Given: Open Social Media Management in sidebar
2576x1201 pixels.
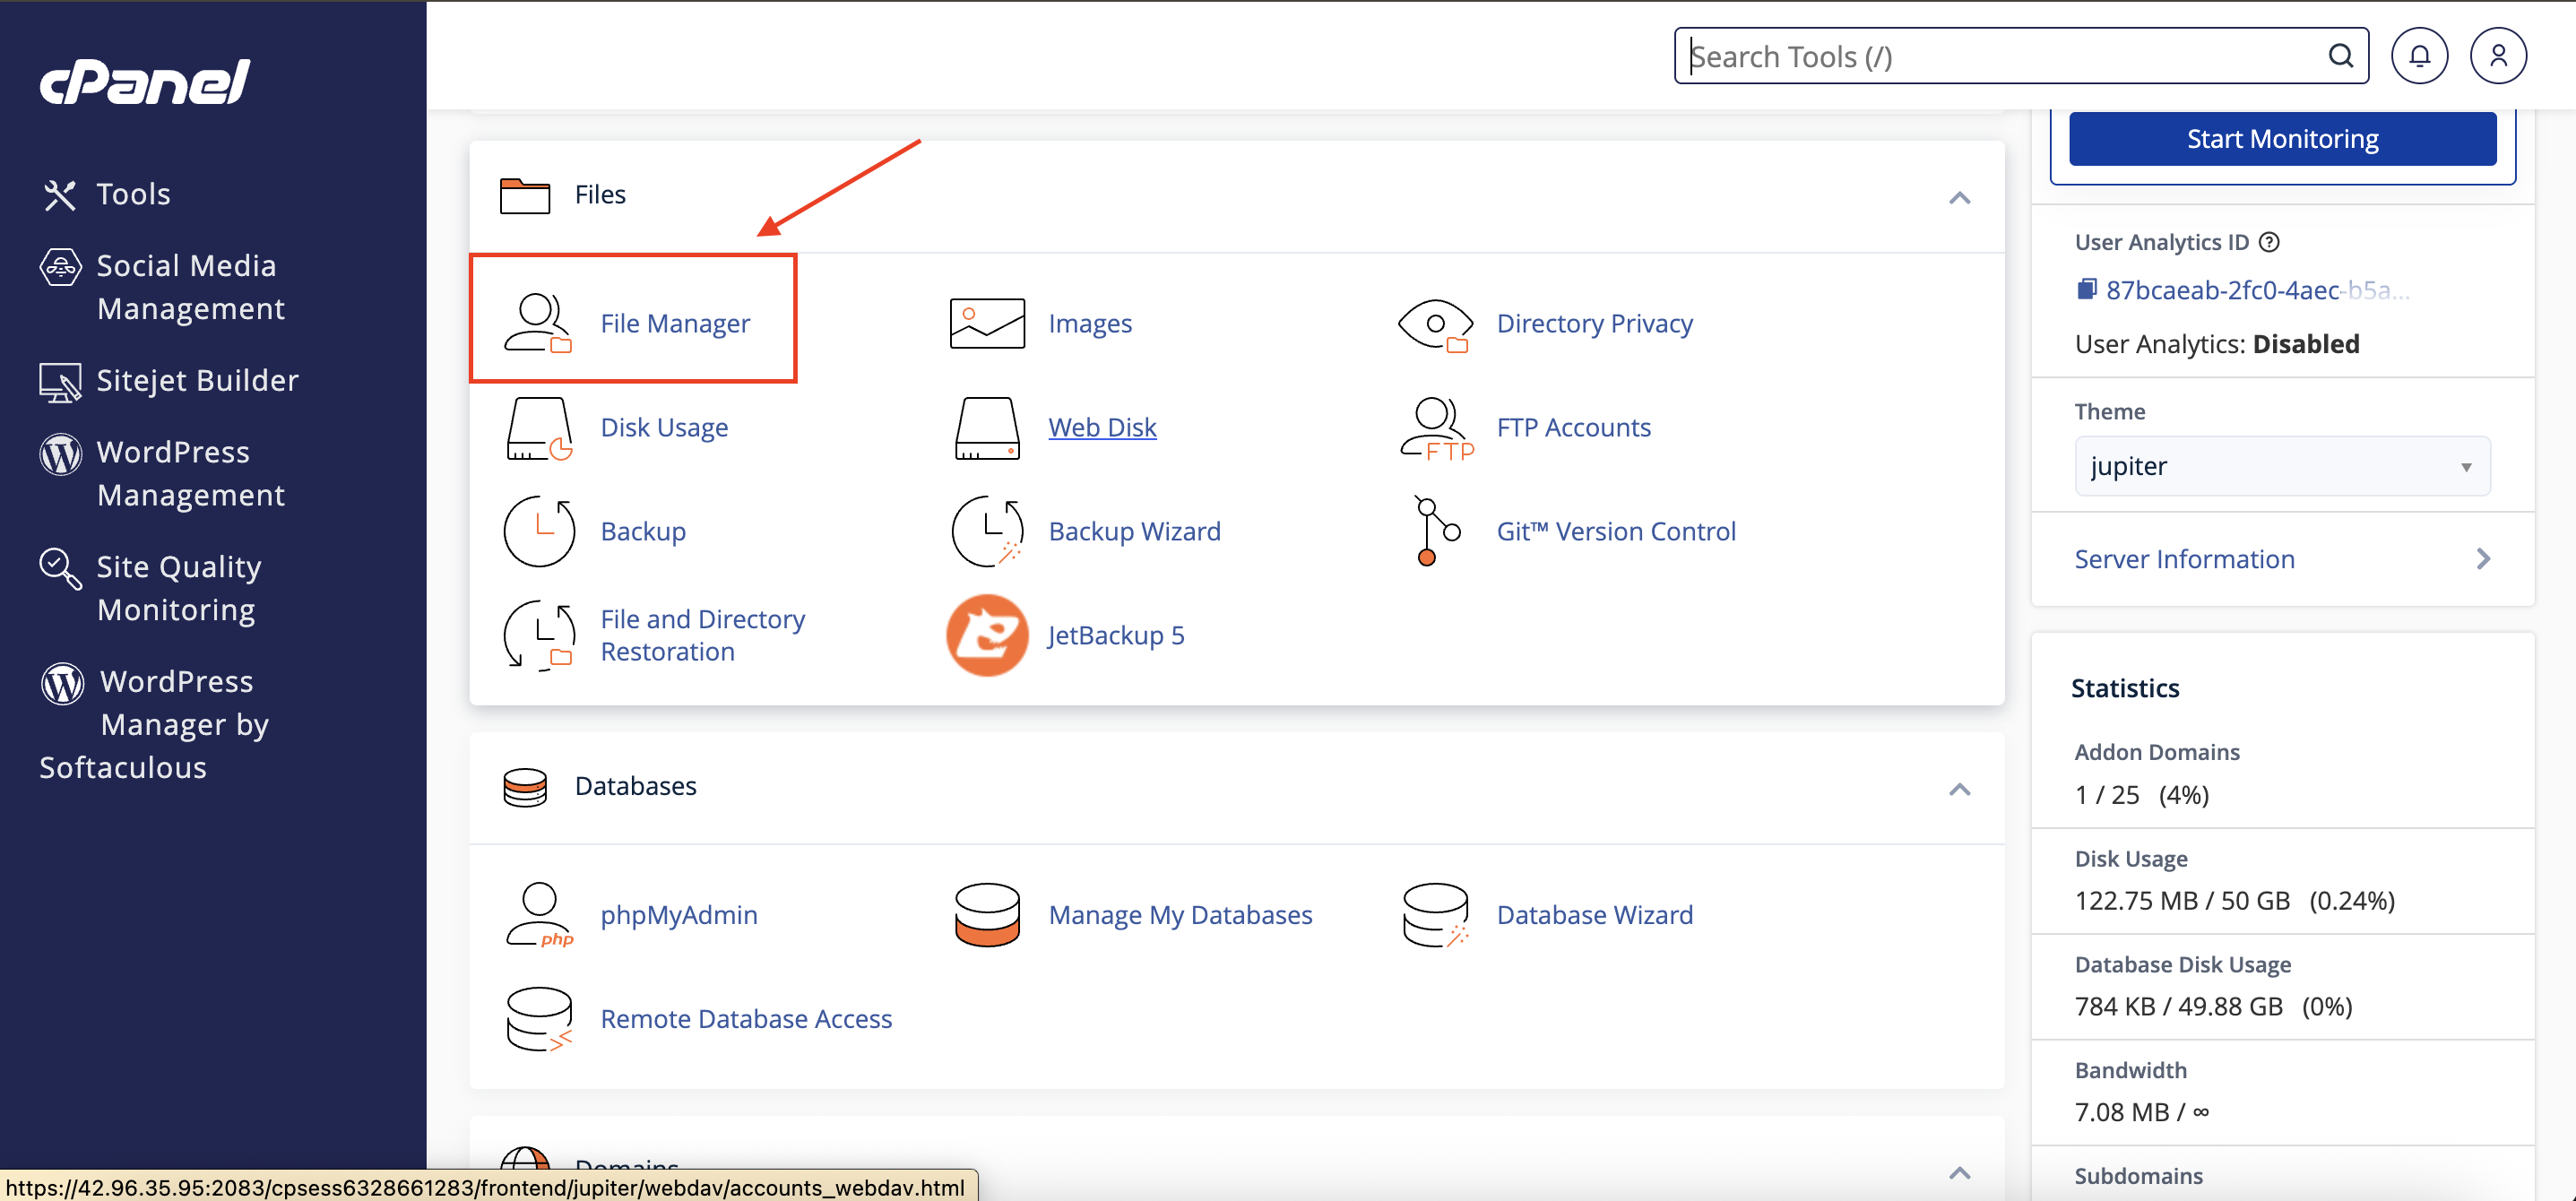Looking at the screenshot, I should [191, 287].
